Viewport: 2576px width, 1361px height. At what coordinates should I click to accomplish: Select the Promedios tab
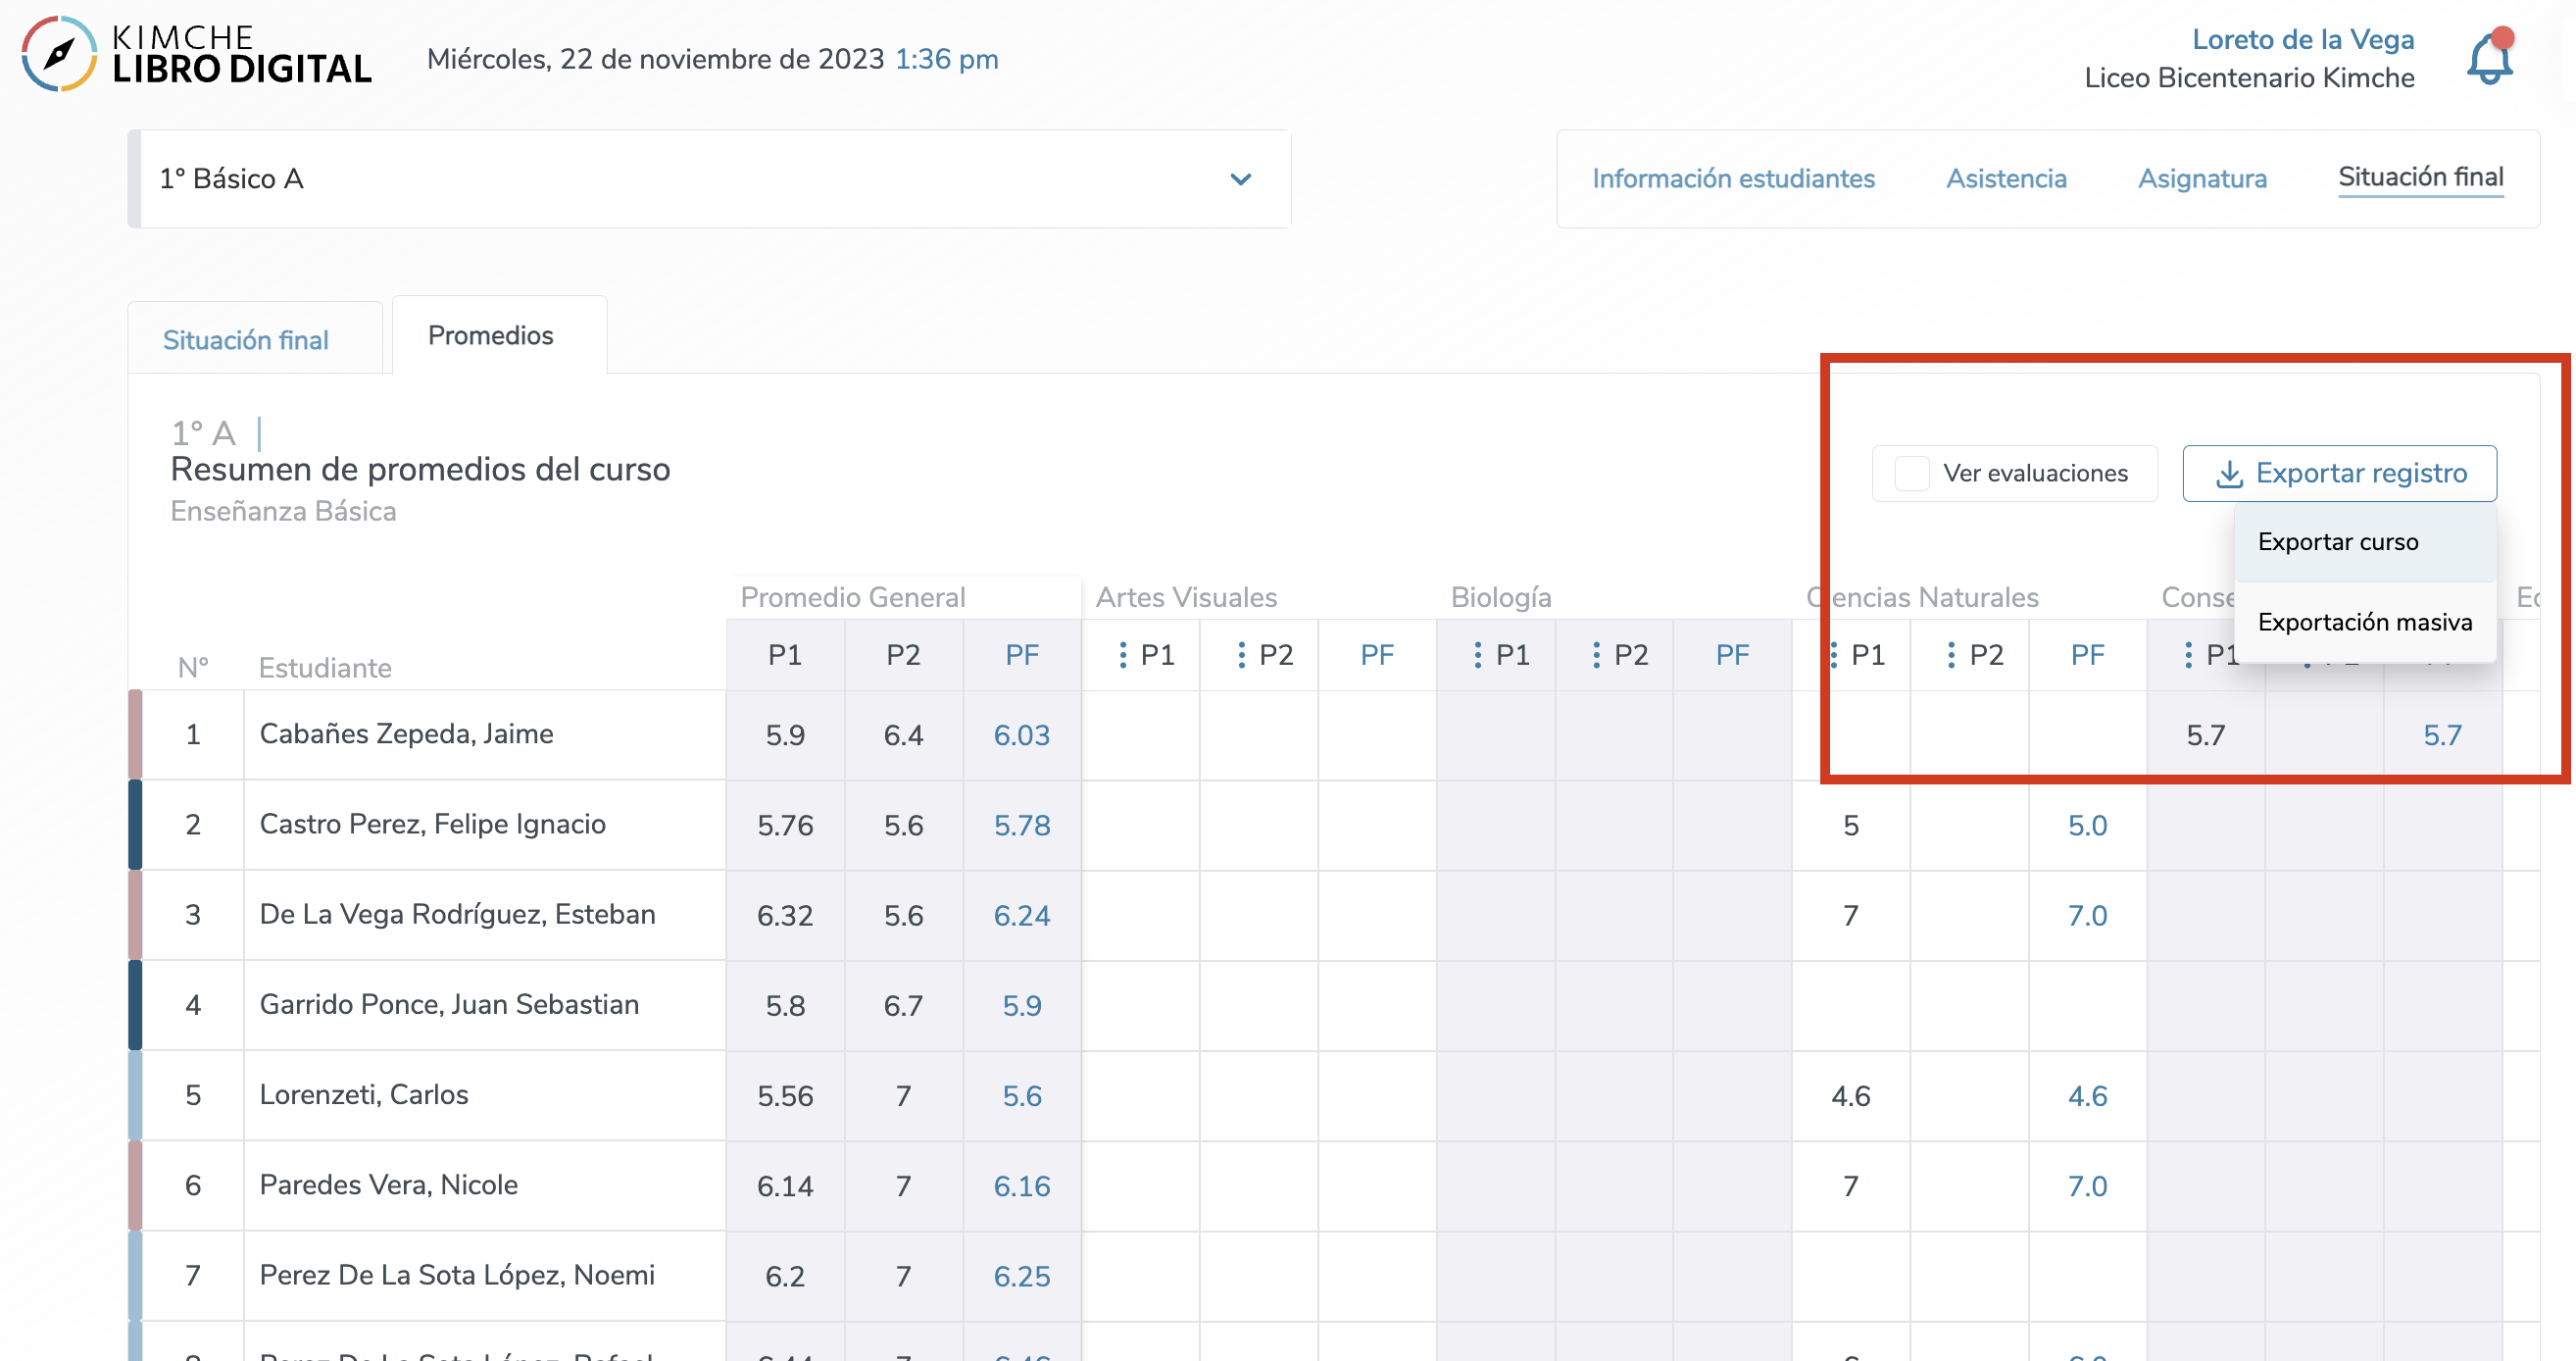[490, 335]
